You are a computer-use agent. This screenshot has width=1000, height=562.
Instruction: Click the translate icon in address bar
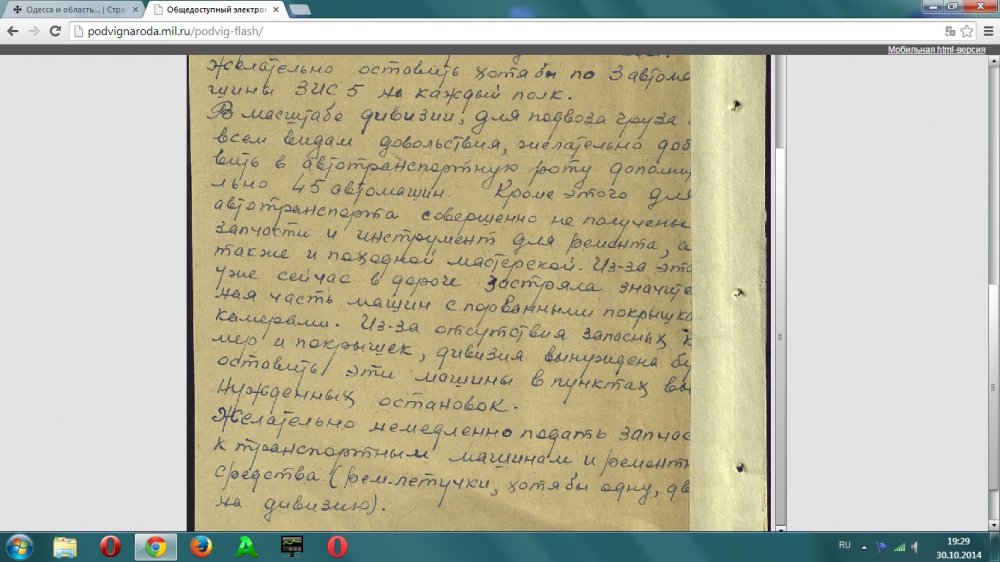point(948,31)
